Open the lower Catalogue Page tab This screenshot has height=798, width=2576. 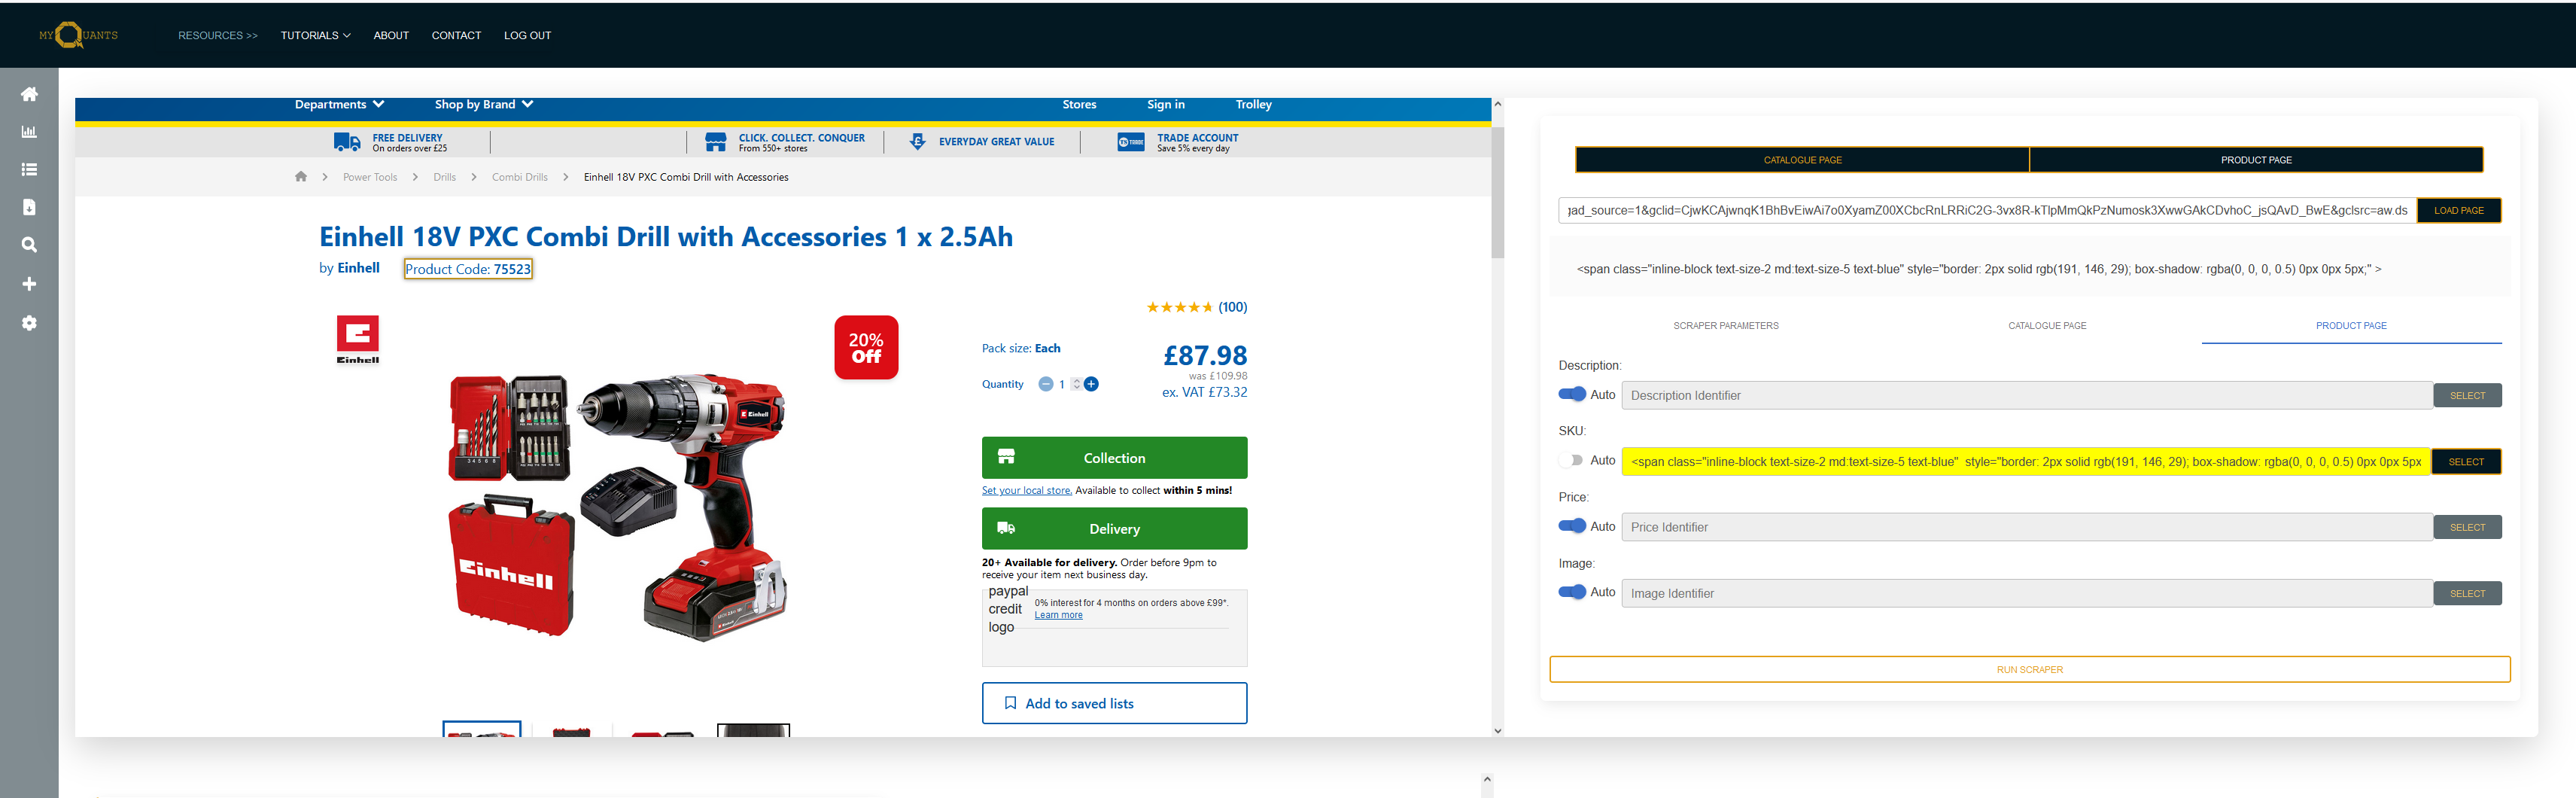click(2047, 326)
